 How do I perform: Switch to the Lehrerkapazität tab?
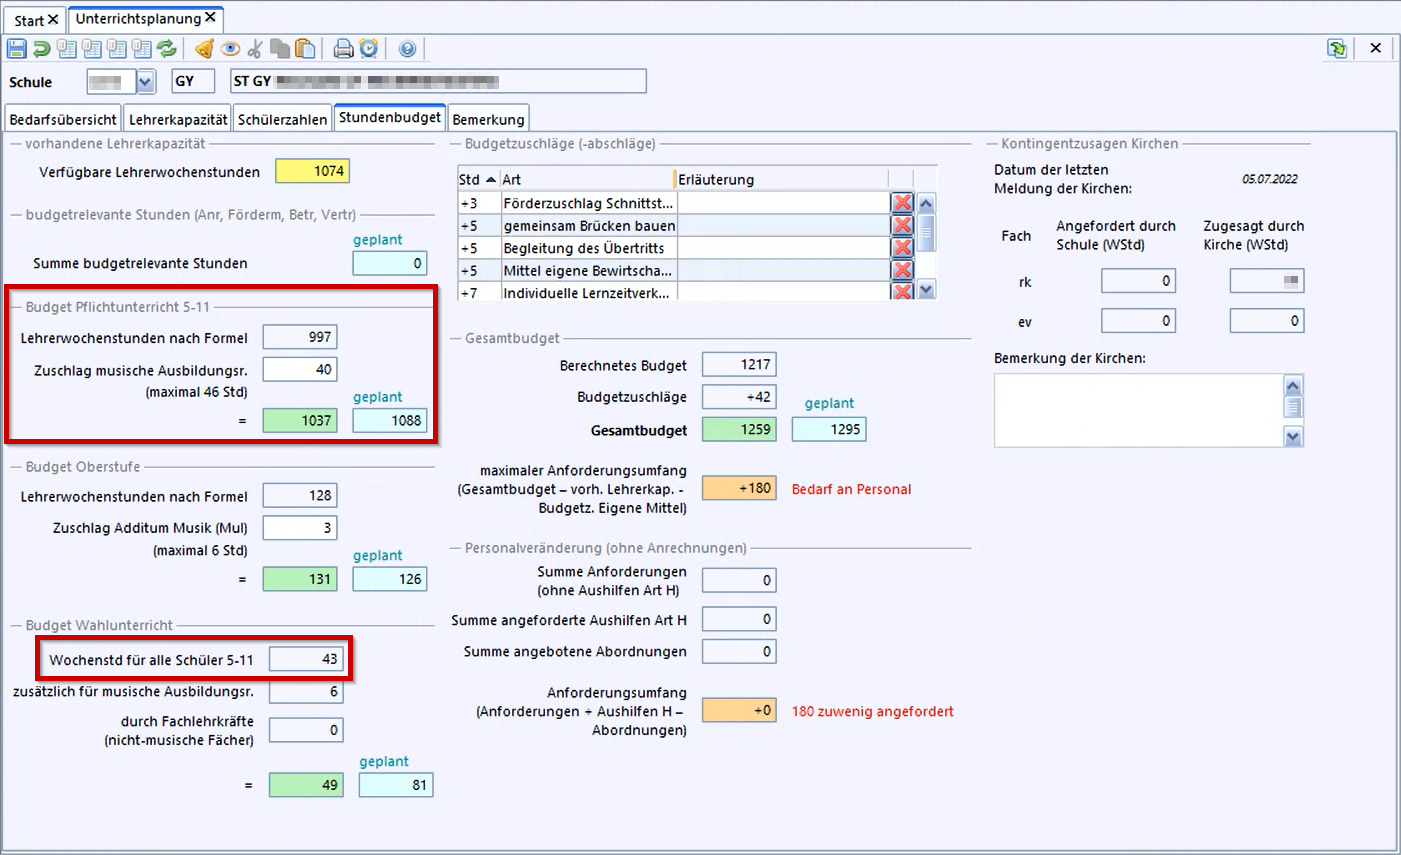(x=178, y=119)
